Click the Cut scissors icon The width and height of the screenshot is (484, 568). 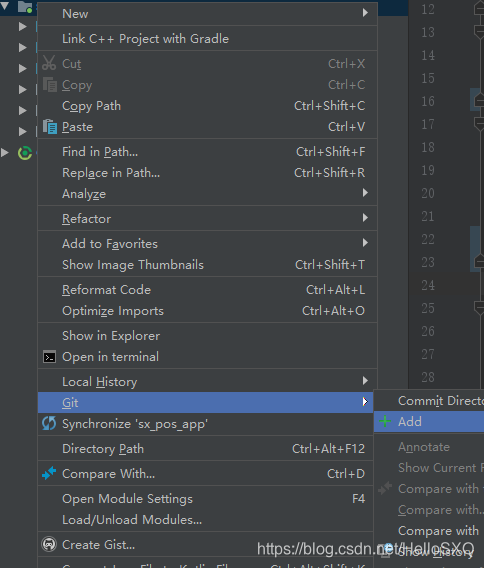point(49,63)
